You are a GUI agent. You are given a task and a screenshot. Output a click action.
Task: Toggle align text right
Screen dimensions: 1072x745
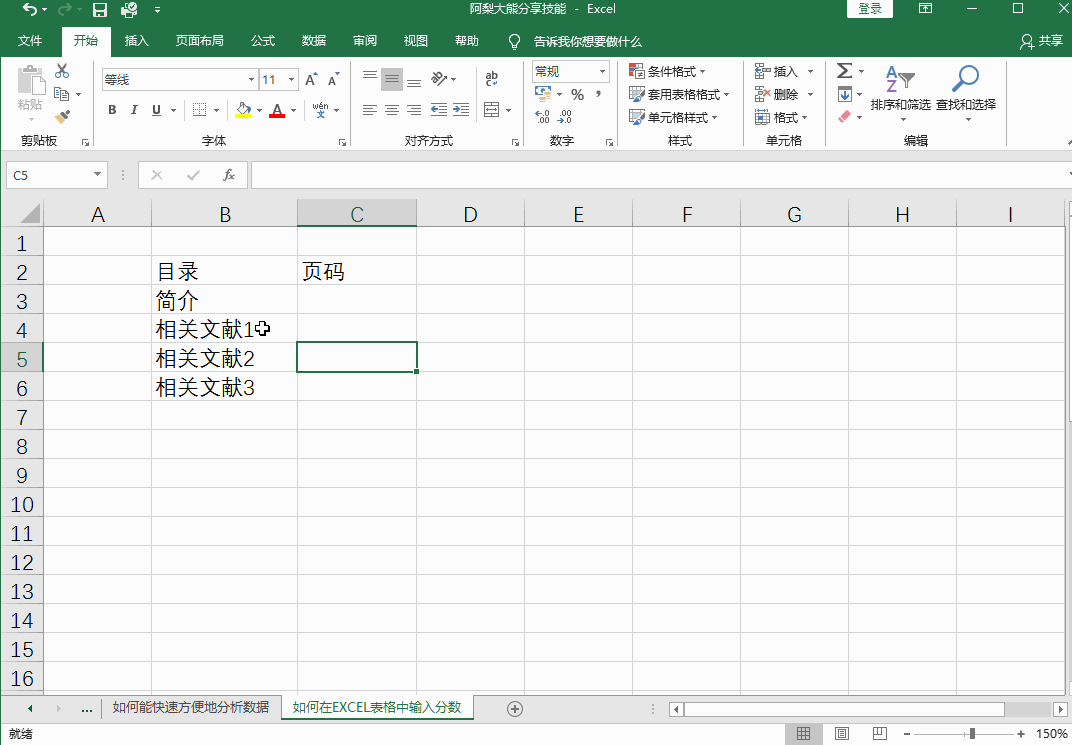click(x=414, y=109)
